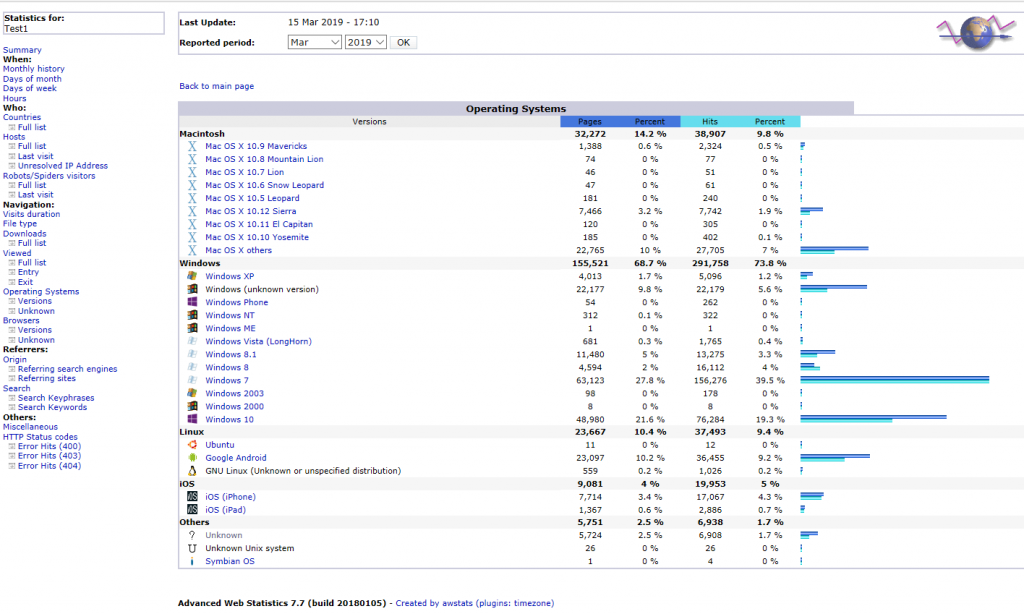The width and height of the screenshot is (1024, 614).
Task: Open Browsers sidebar link
Action: 21,321
